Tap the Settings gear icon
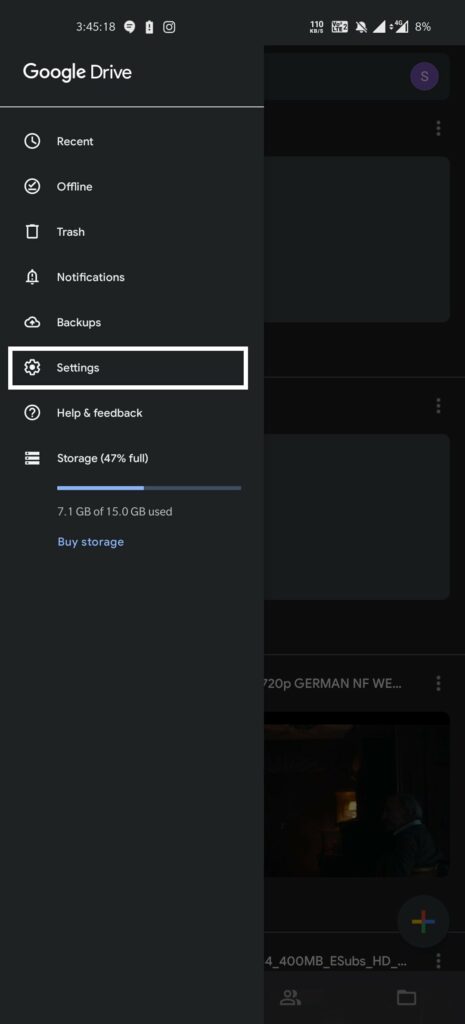The height and width of the screenshot is (1024, 465). click(32, 368)
